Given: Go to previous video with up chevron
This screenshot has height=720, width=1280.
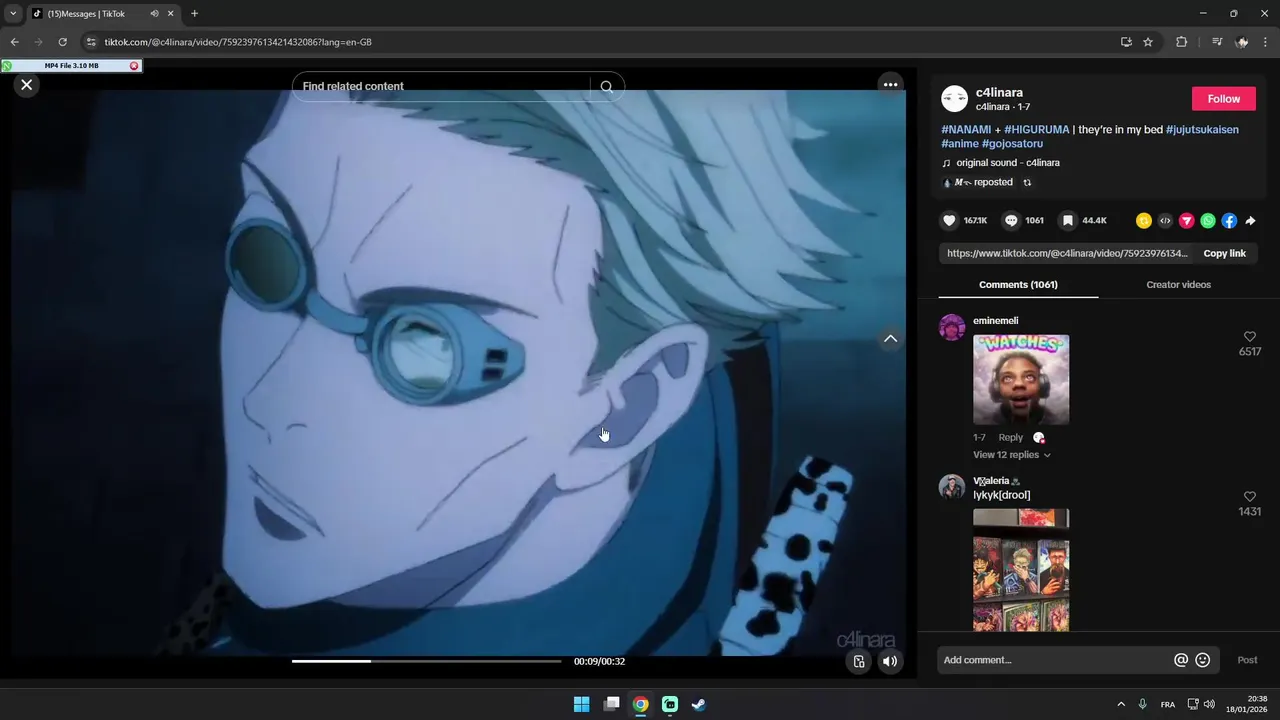Looking at the screenshot, I should 890,339.
